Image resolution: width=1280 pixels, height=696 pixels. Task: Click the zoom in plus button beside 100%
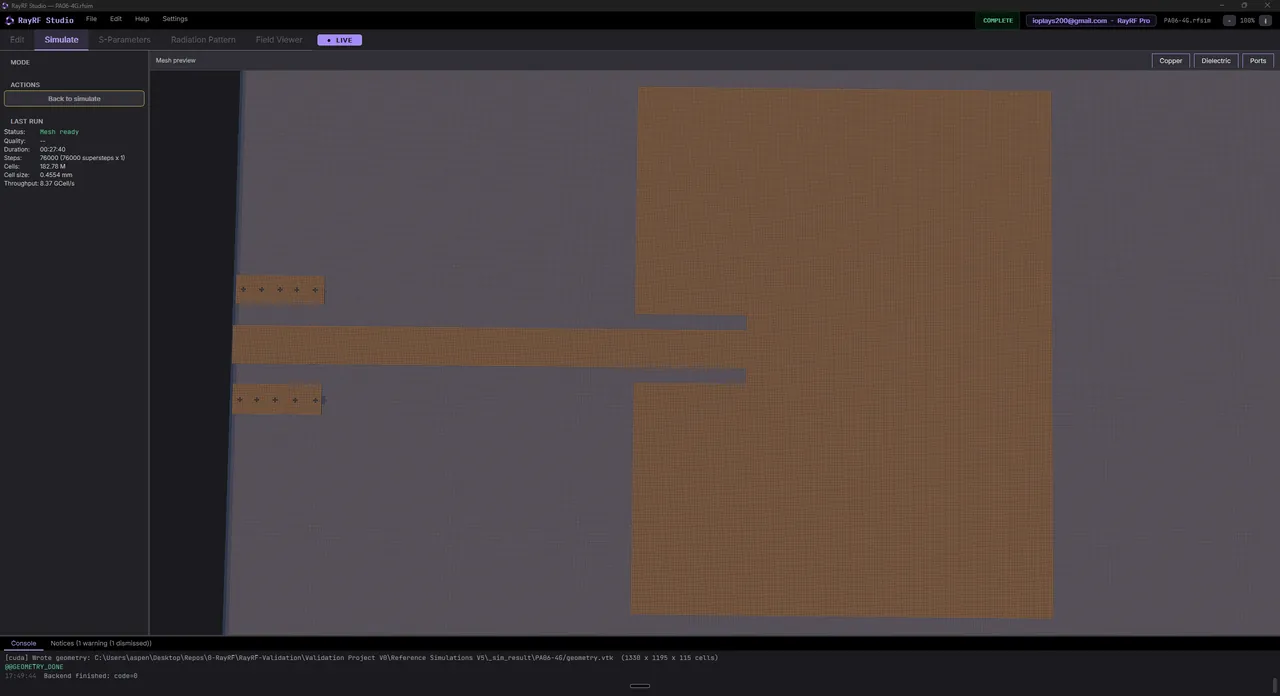1265,20
